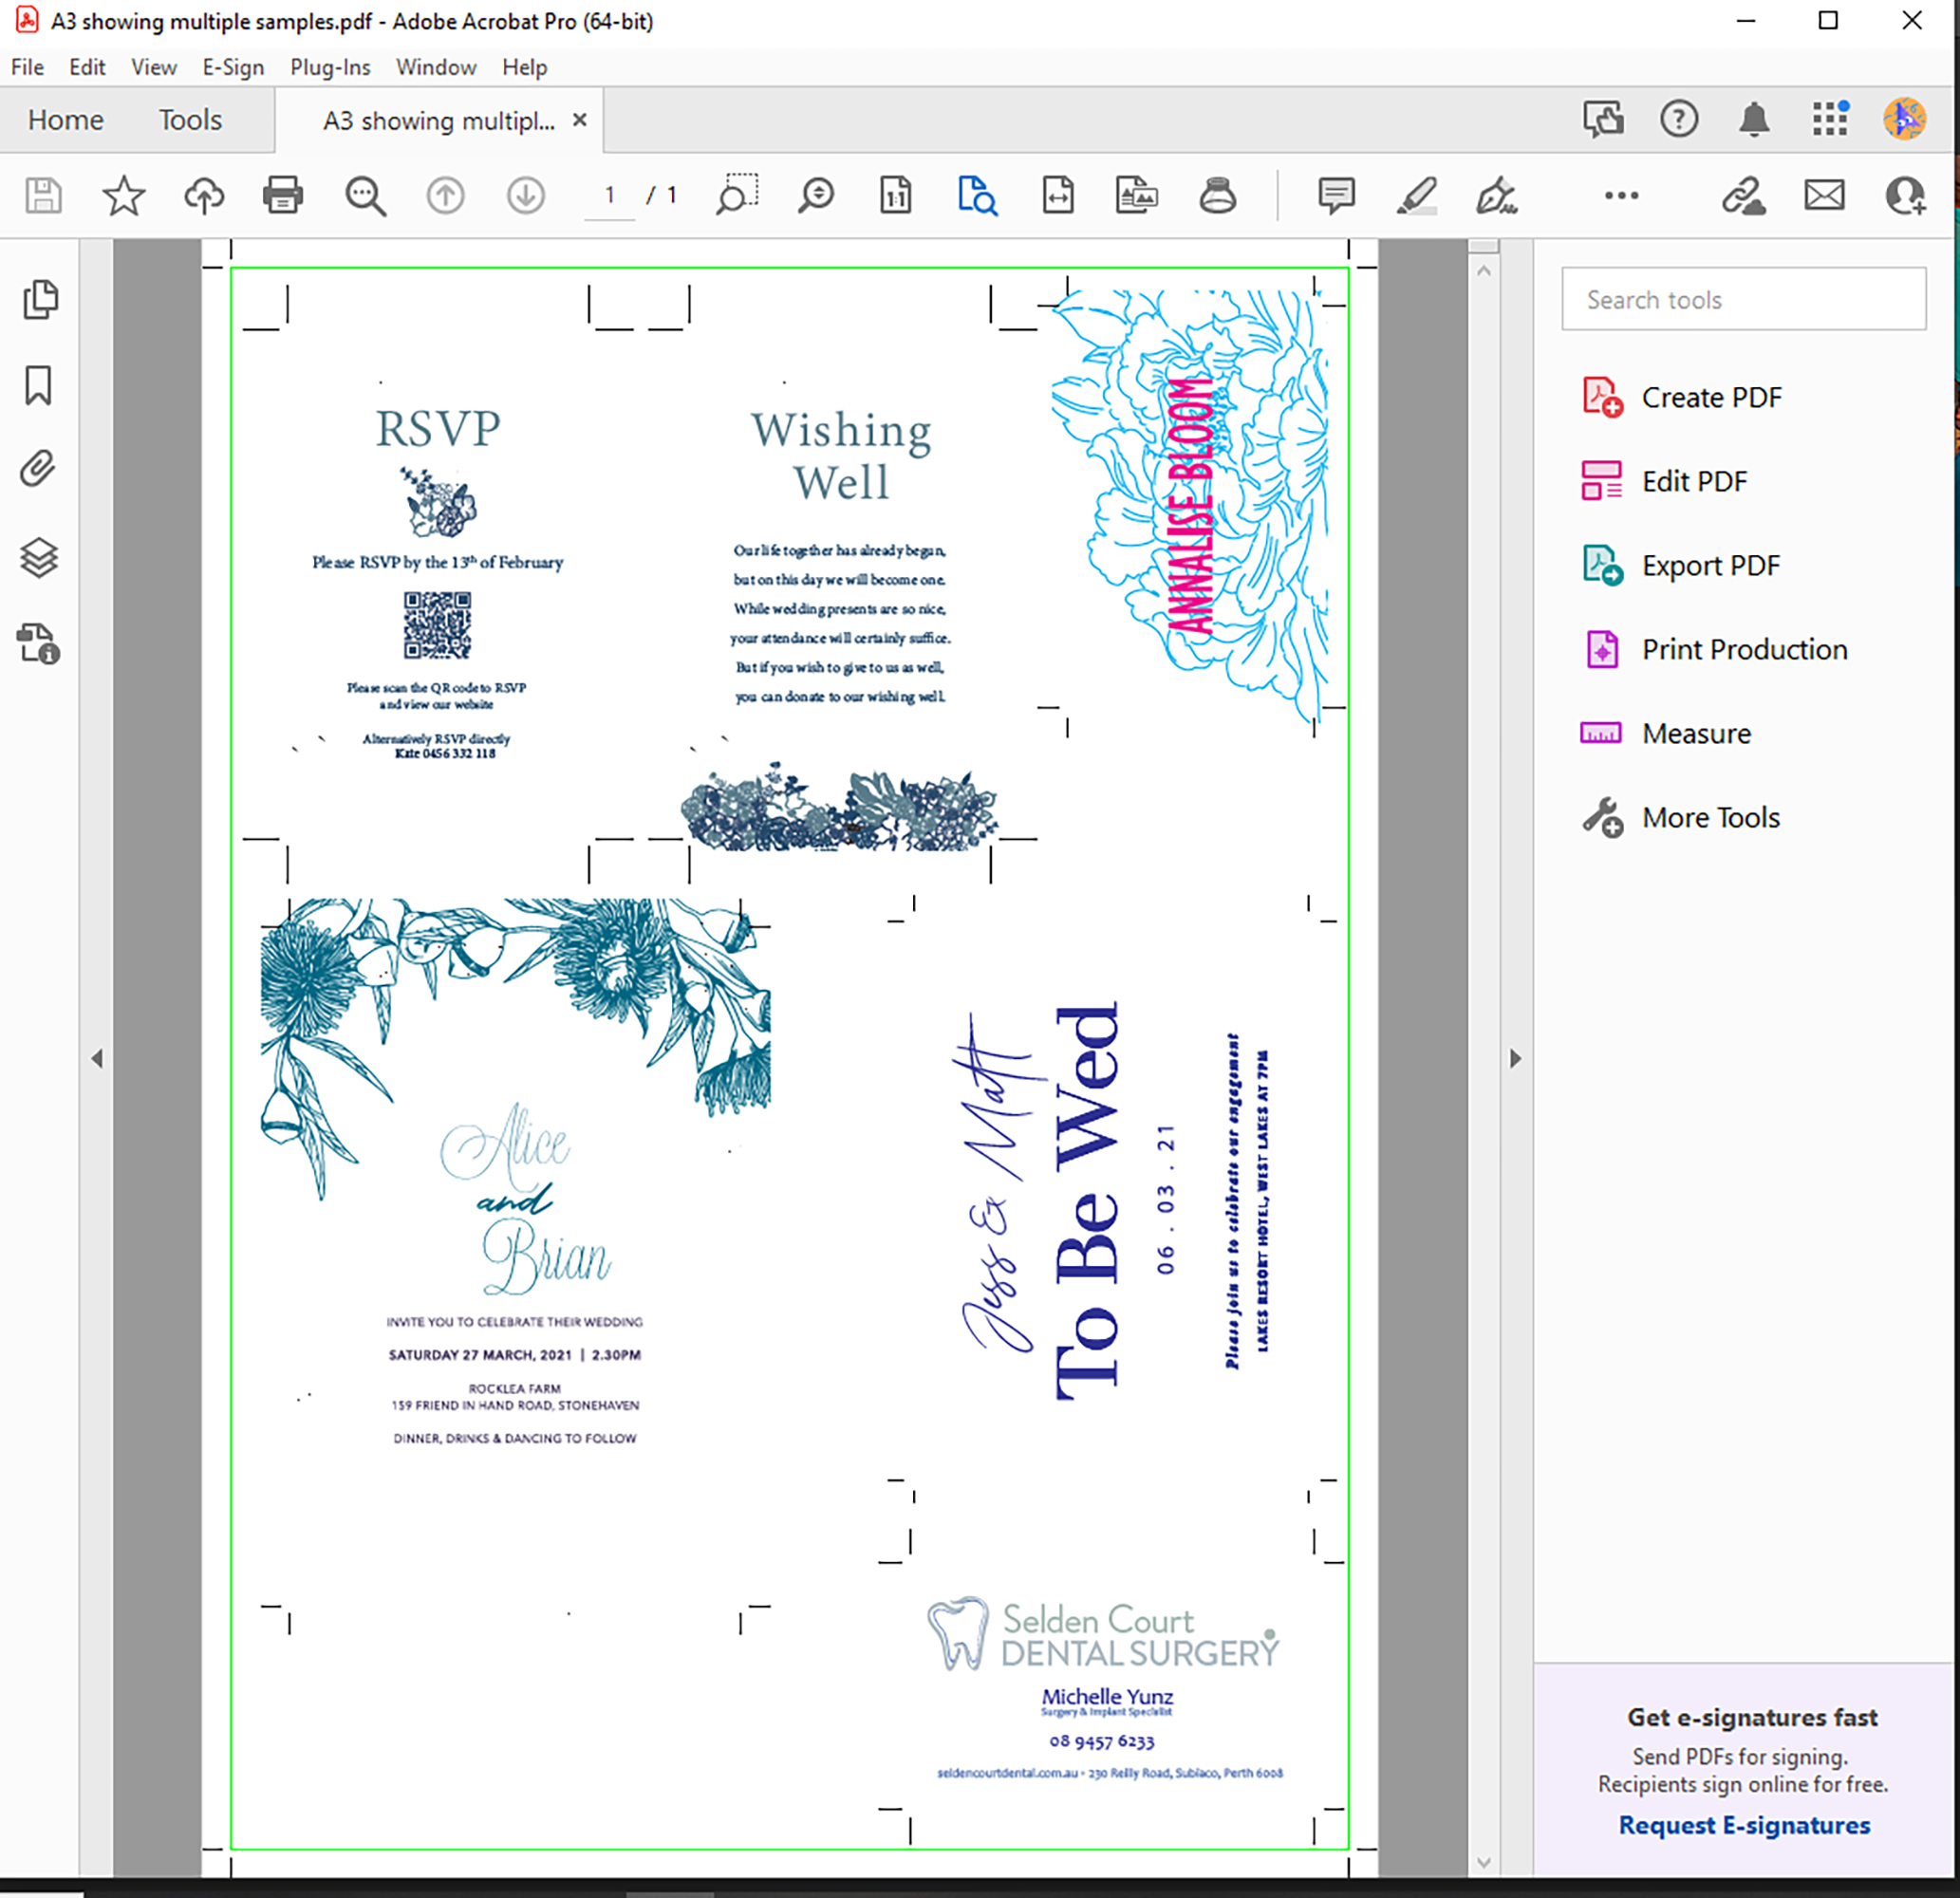Click in the Search tools field
This screenshot has height=1898, width=1960.
(x=1743, y=299)
